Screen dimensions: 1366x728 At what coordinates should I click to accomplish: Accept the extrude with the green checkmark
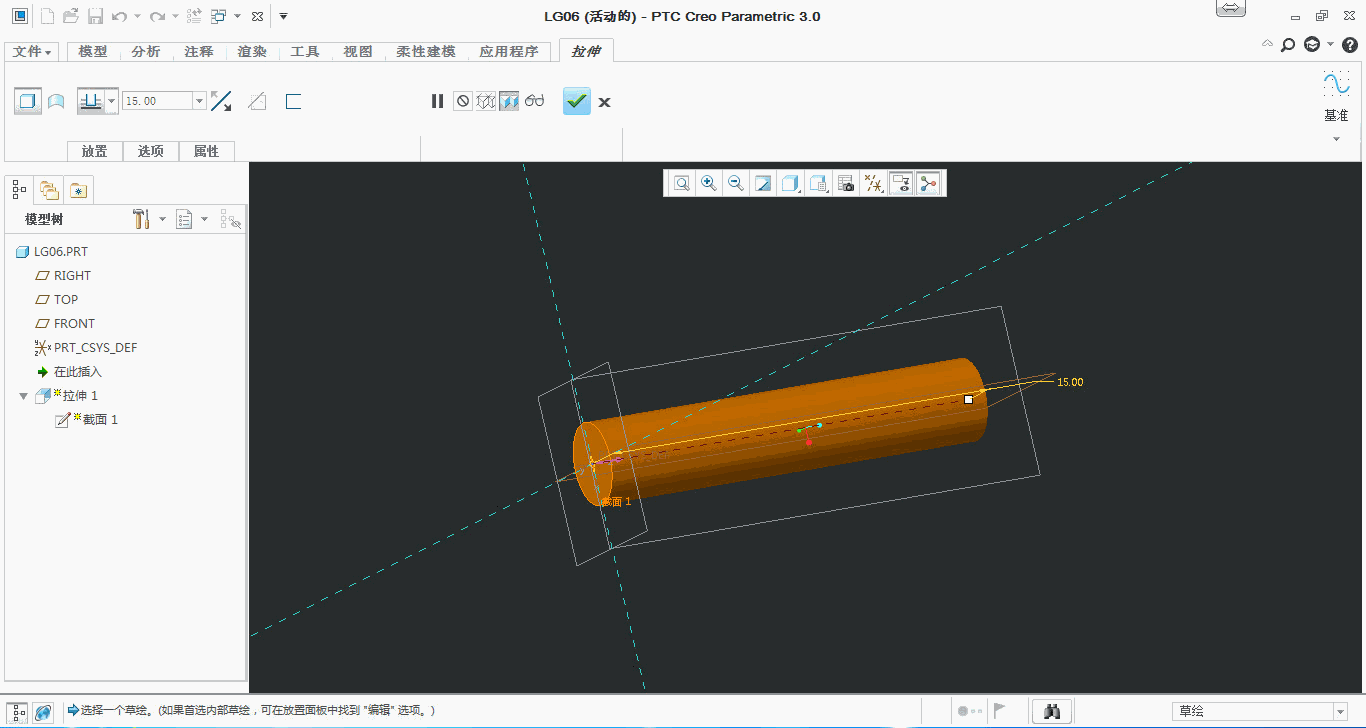(x=577, y=101)
